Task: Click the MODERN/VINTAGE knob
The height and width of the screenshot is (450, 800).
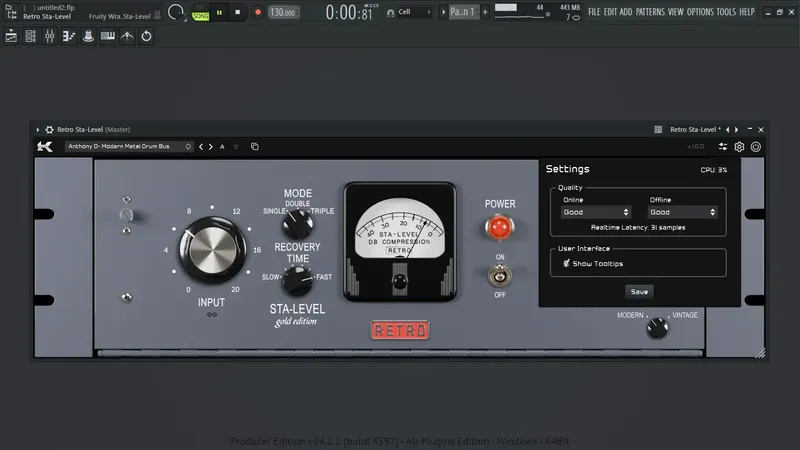Action: [x=658, y=328]
